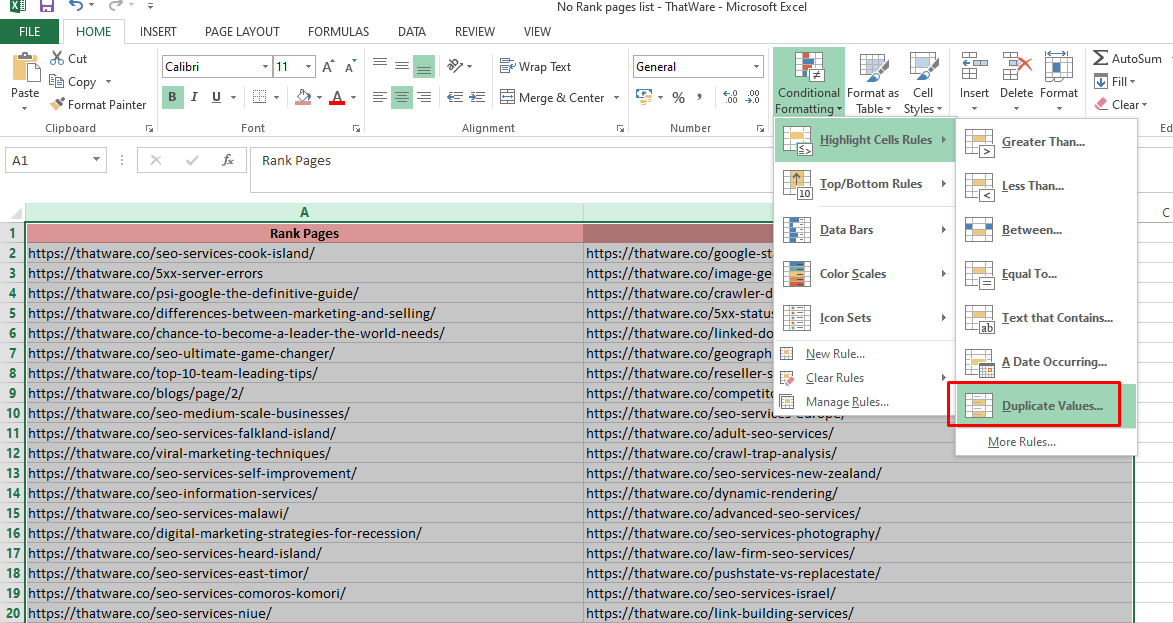Click Increase Indent icon
Screen dimensions: 1173x623
click(477, 97)
